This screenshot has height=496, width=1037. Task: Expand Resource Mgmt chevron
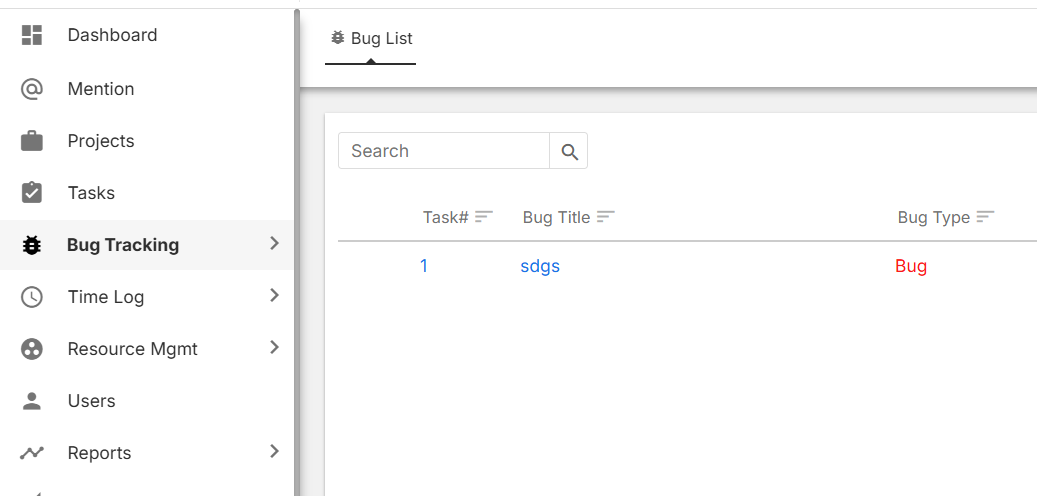(275, 348)
